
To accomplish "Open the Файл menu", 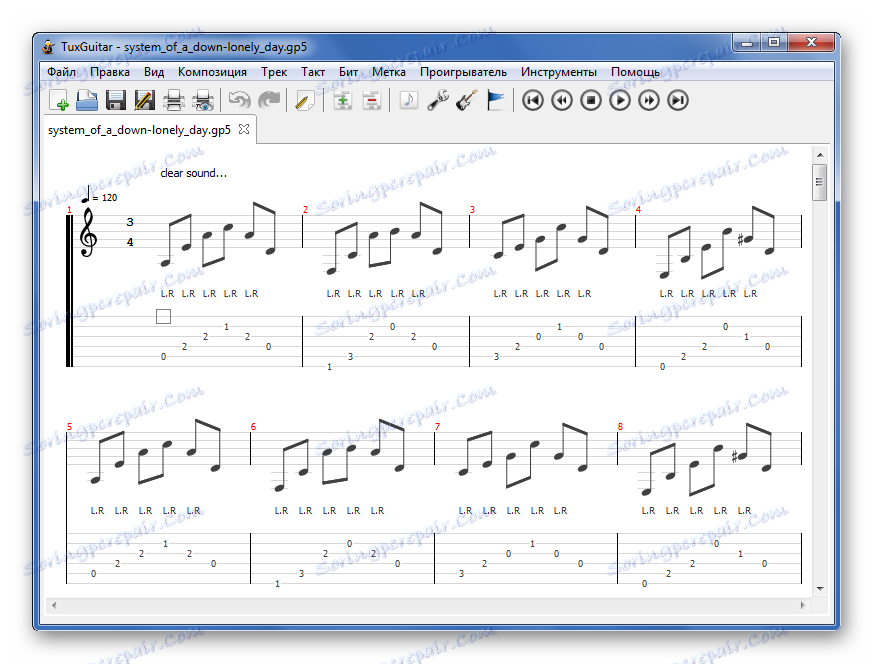I will [61, 72].
